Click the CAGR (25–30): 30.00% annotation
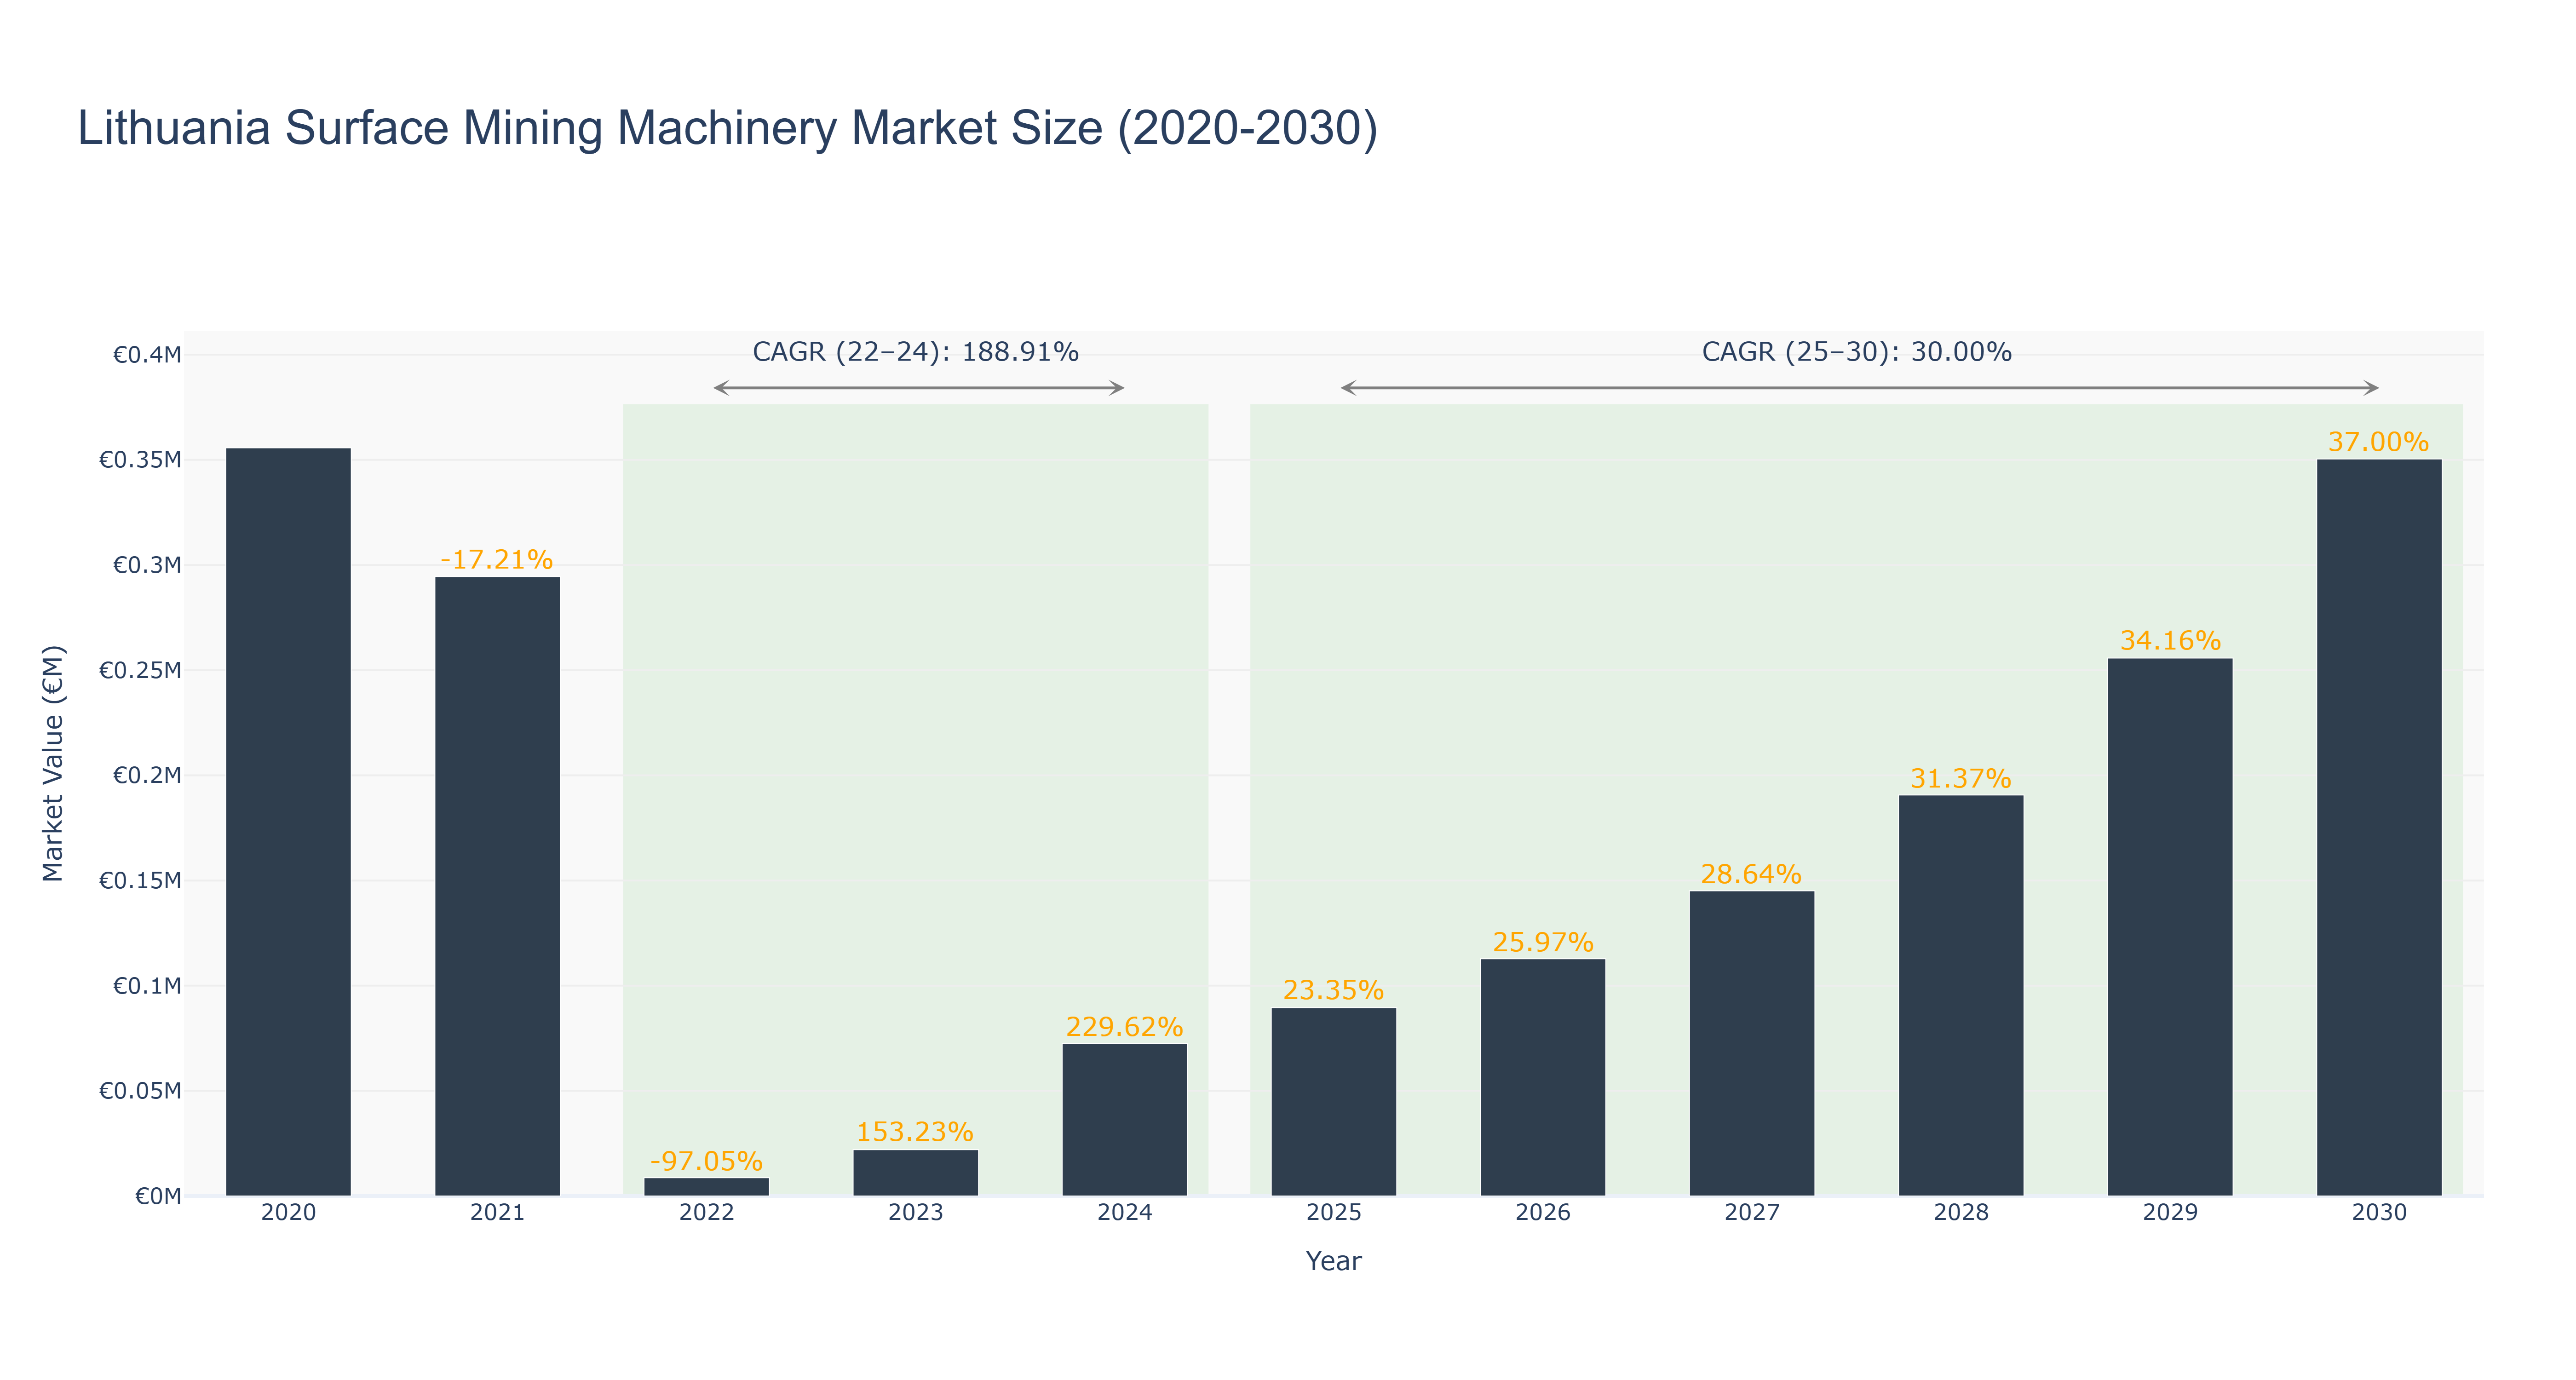 1857,352
